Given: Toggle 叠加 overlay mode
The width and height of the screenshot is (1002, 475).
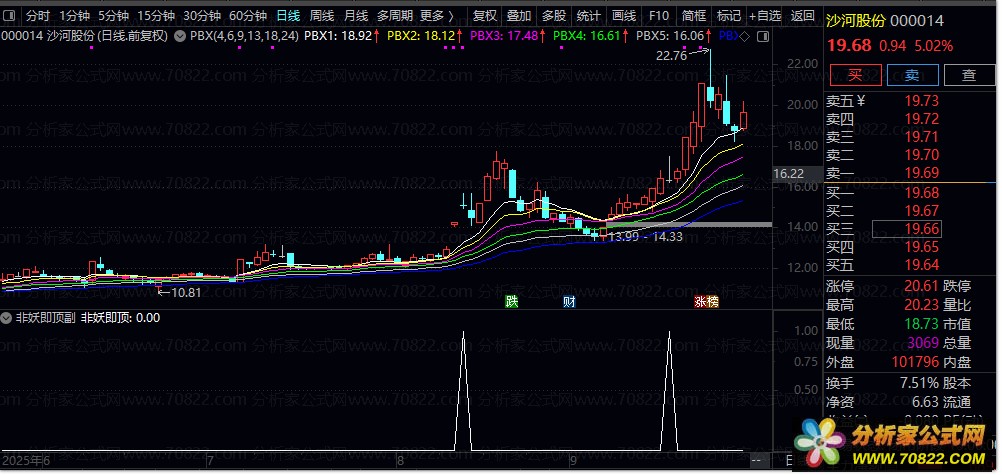Looking at the screenshot, I should click(519, 16).
